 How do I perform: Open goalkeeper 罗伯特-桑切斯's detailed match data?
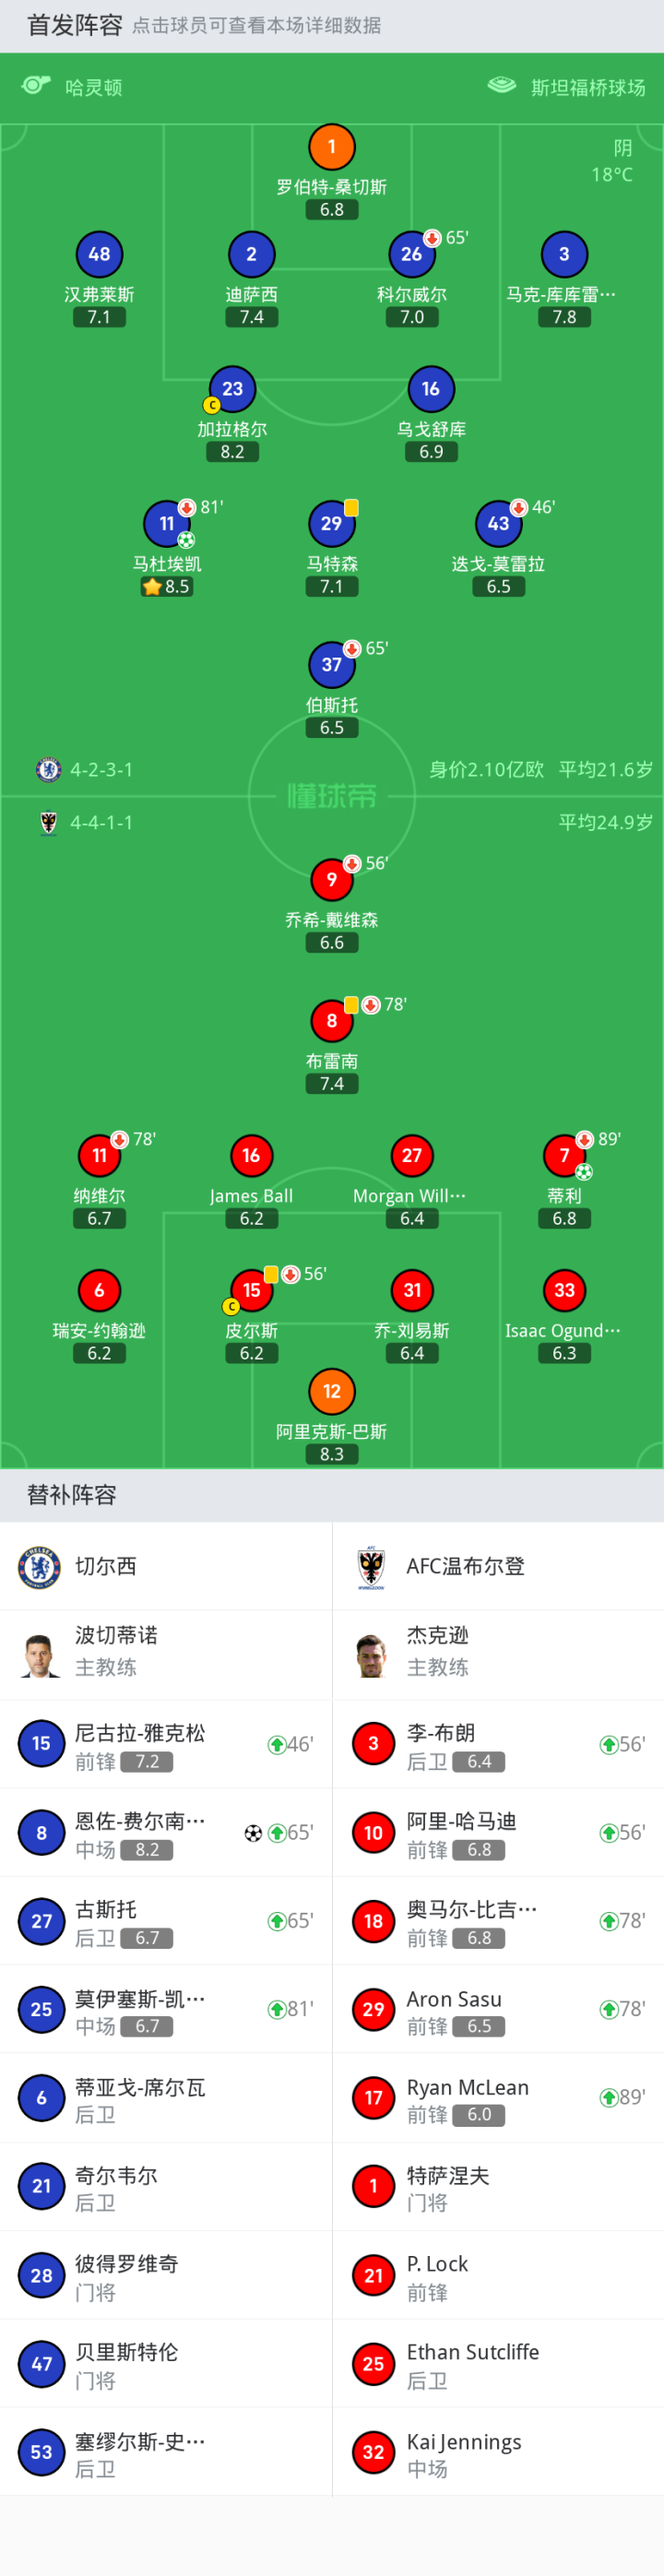click(331, 145)
